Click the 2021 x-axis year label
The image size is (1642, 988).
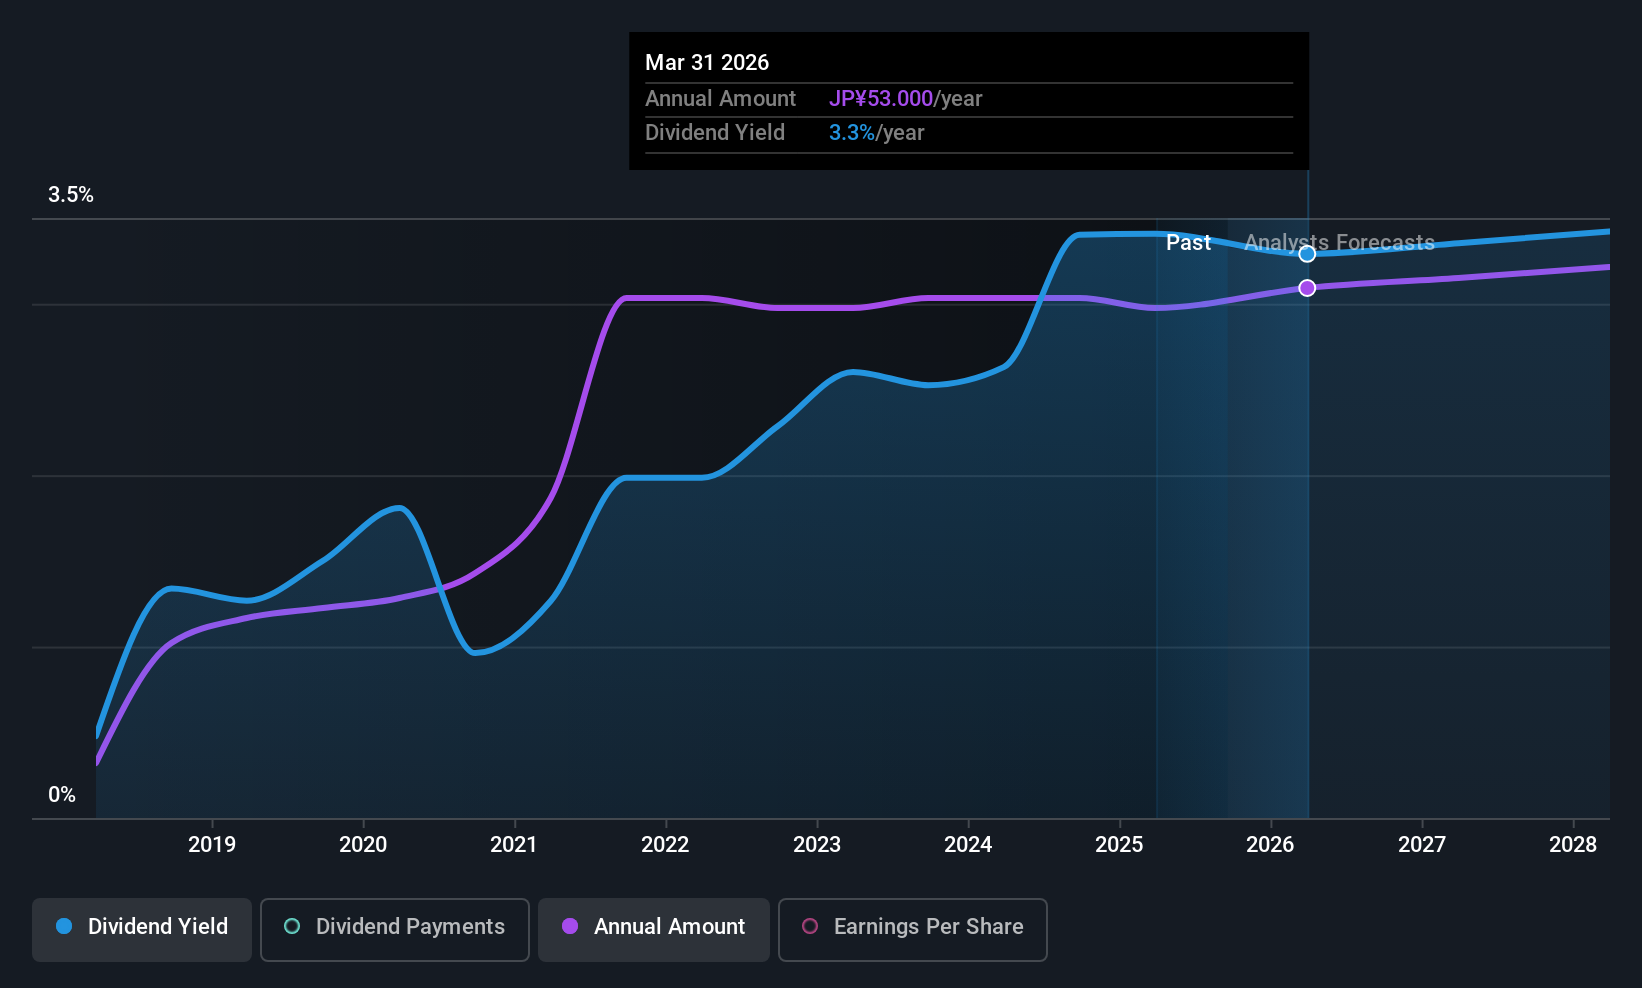(514, 845)
